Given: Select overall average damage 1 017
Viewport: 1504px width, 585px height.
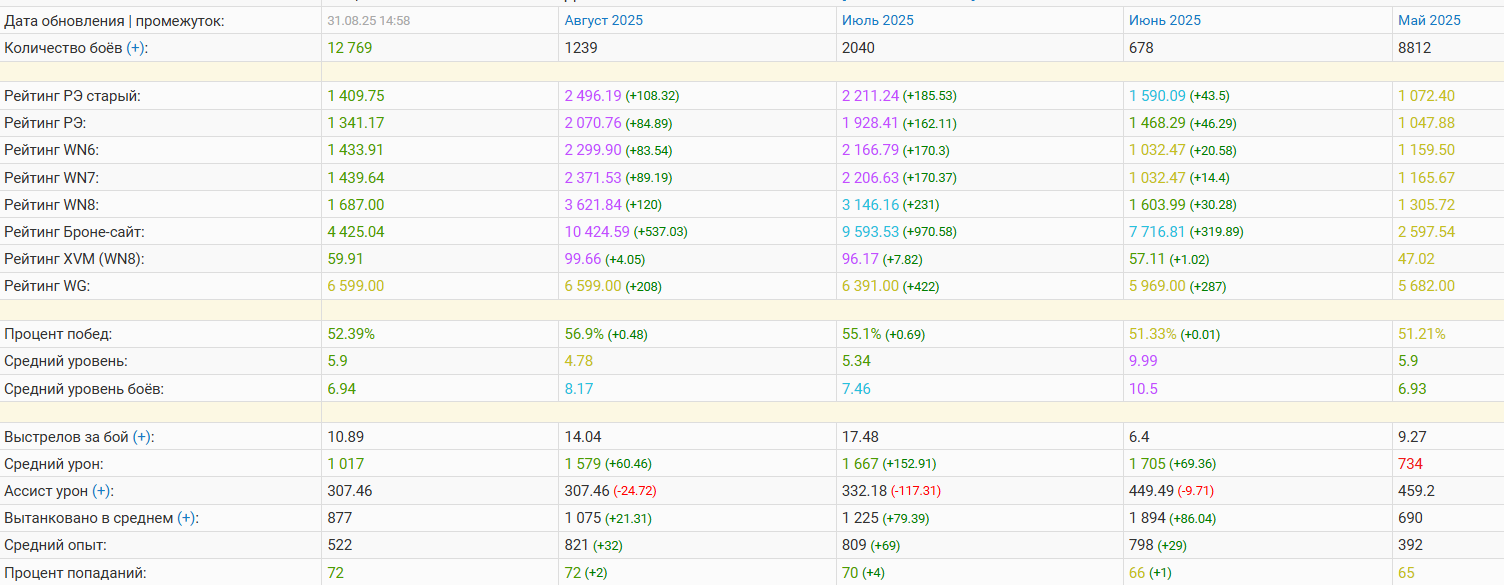Looking at the screenshot, I should pyautogui.click(x=346, y=464).
